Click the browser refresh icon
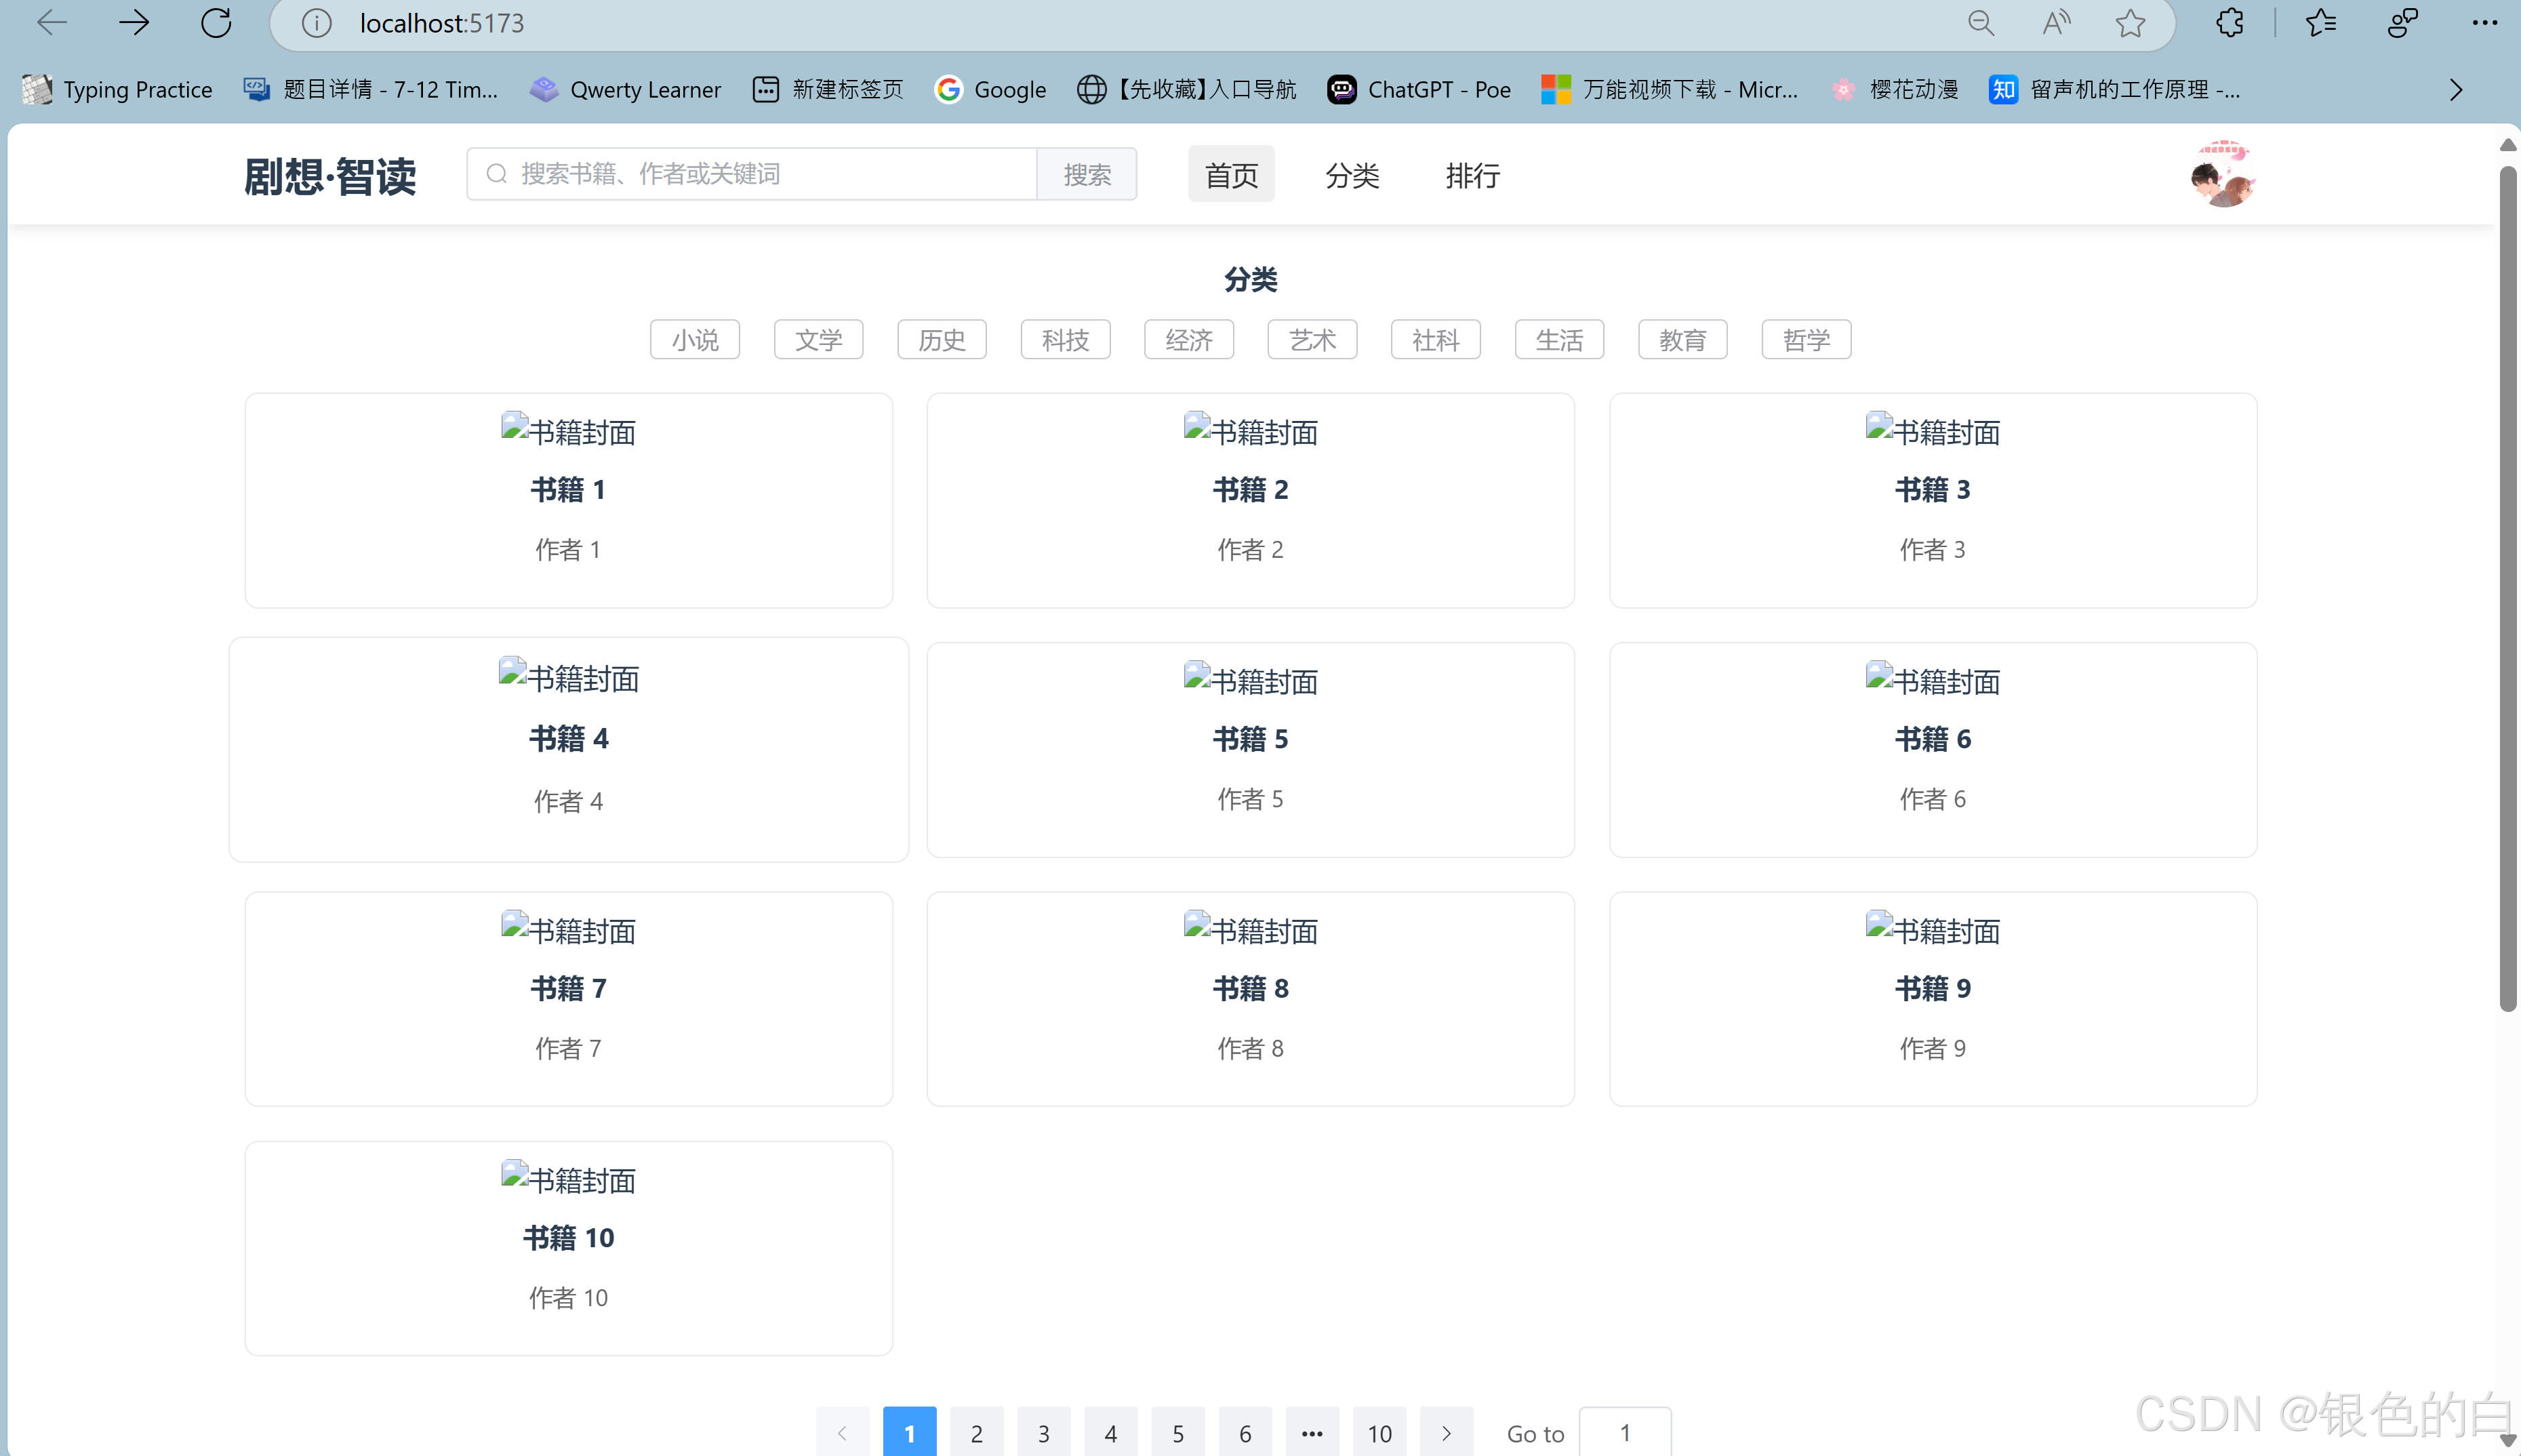 point(216,23)
